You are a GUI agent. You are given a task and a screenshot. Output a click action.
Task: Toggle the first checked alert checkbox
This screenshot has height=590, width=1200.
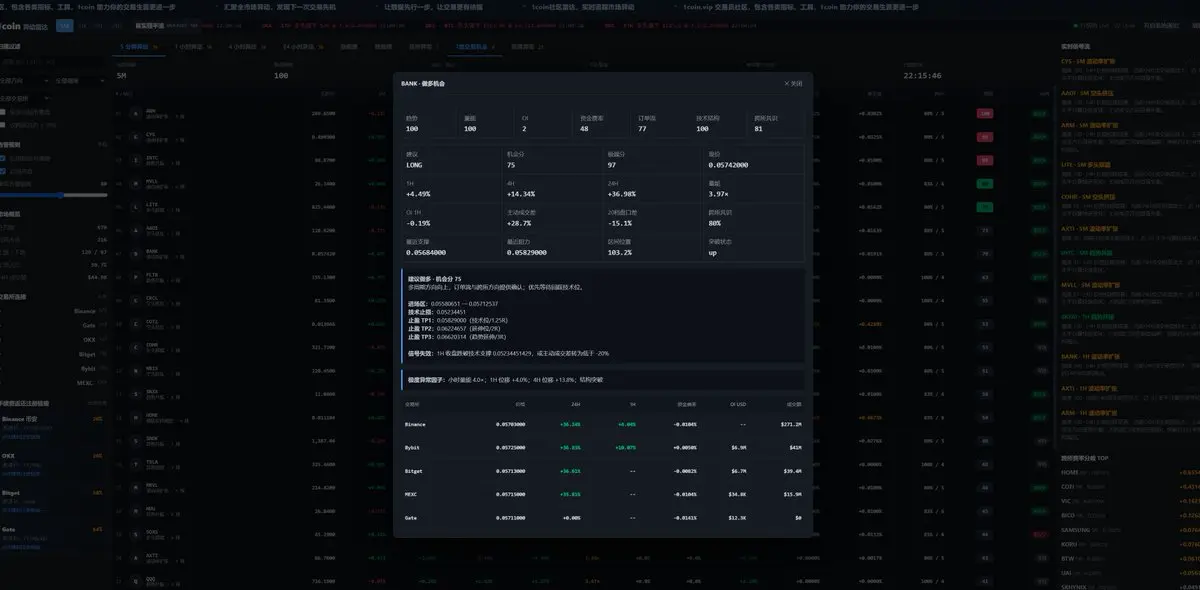3,159
